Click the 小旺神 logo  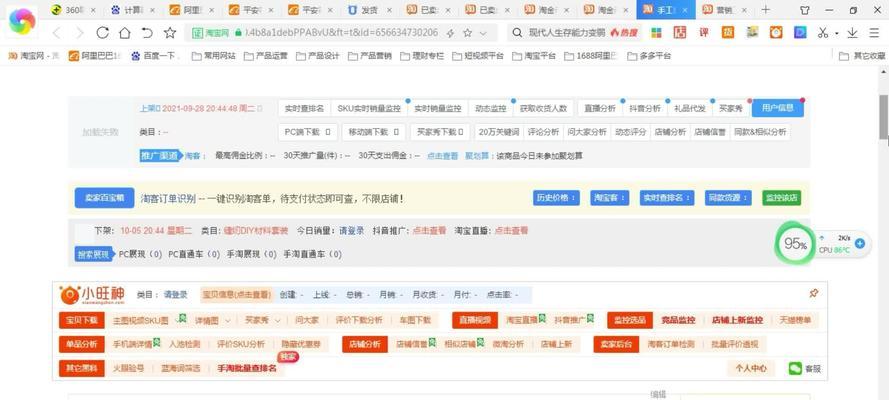[91, 295]
